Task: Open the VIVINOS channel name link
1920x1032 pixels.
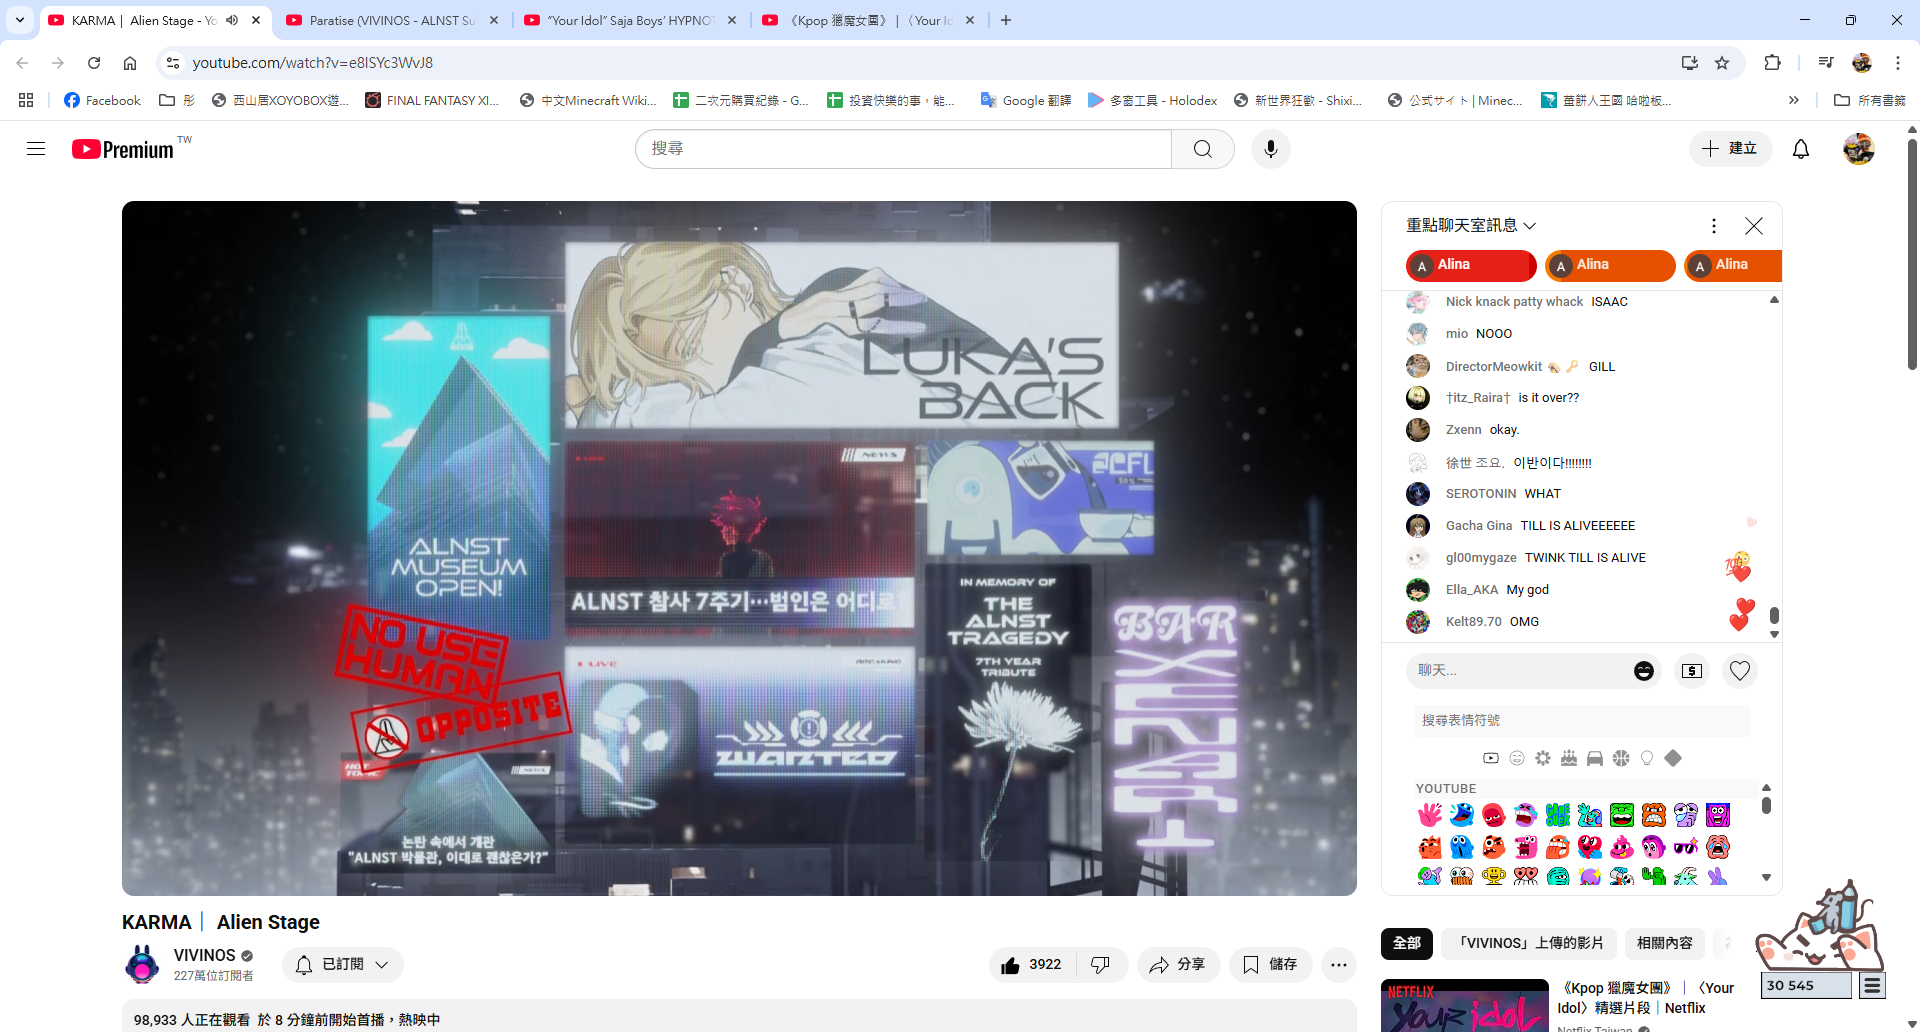Action: (x=204, y=955)
